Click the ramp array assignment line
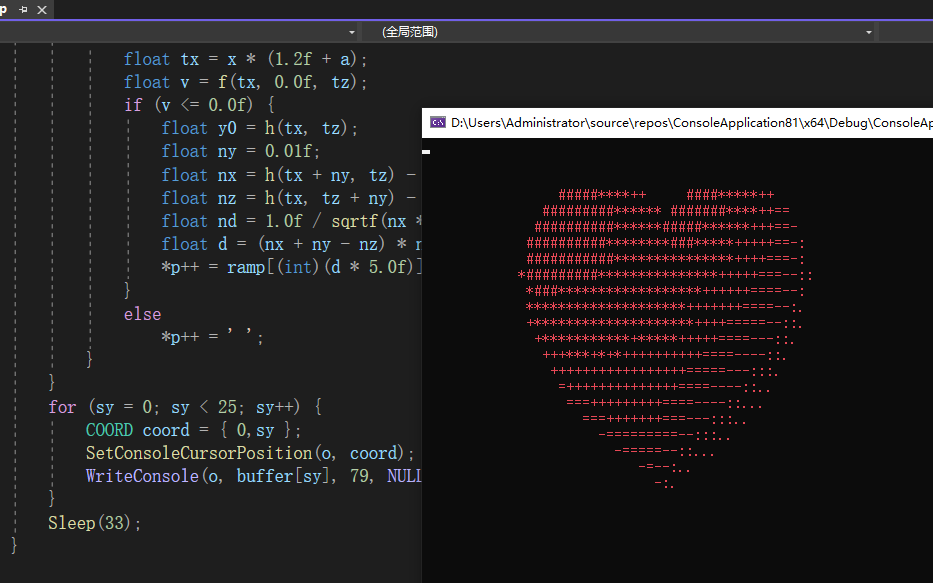Viewport: 933px width, 583px height. tap(292, 267)
